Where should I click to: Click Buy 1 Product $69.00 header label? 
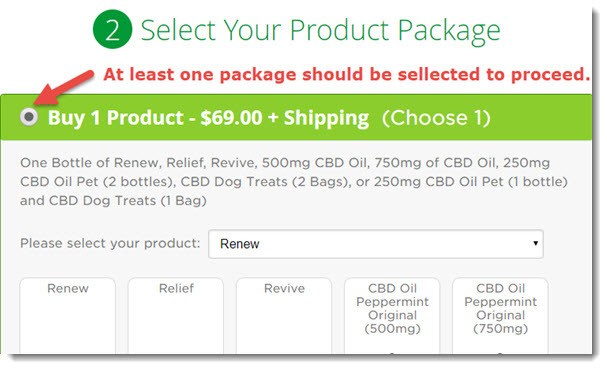point(208,118)
